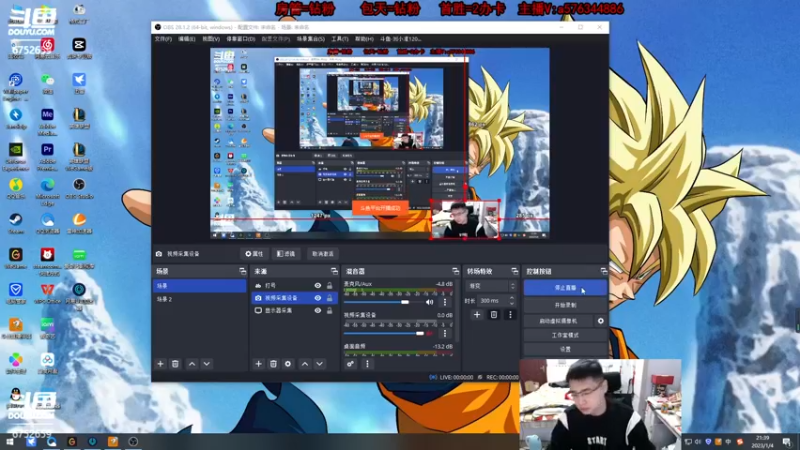The image size is (800, 450).
Task: Pop out the 混音器 mixer dock
Action: click(x=456, y=271)
